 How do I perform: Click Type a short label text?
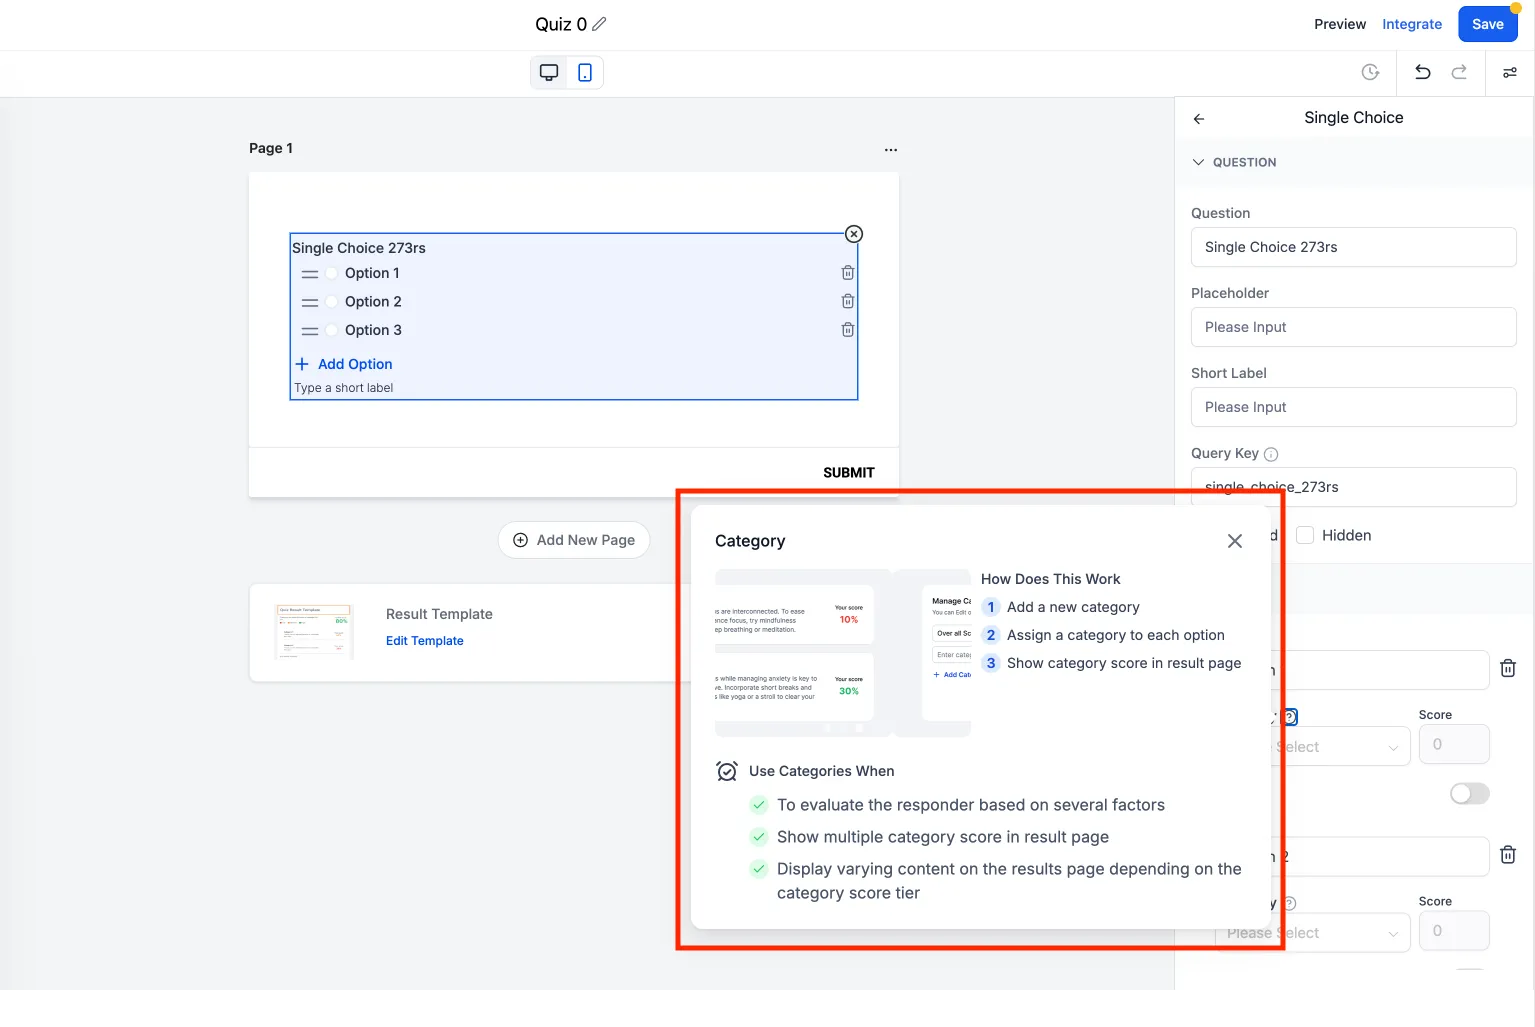click(x=344, y=388)
